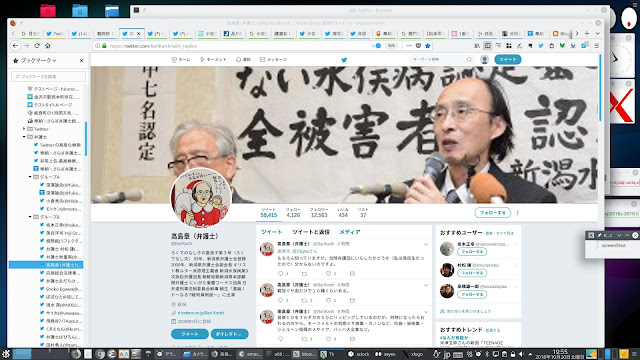The height and width of the screenshot is (360, 640).
Task: Click the Twitter page scrollbar
Action: coord(600,88)
